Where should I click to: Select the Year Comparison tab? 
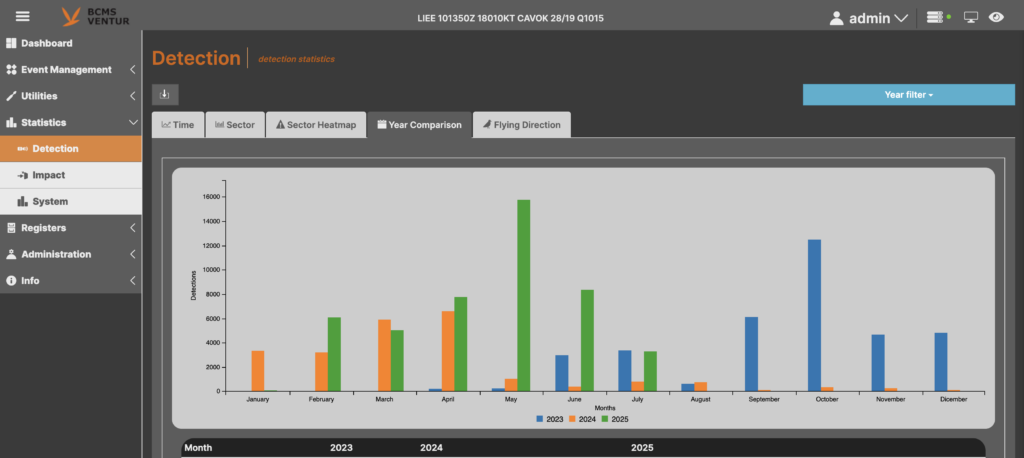point(419,125)
